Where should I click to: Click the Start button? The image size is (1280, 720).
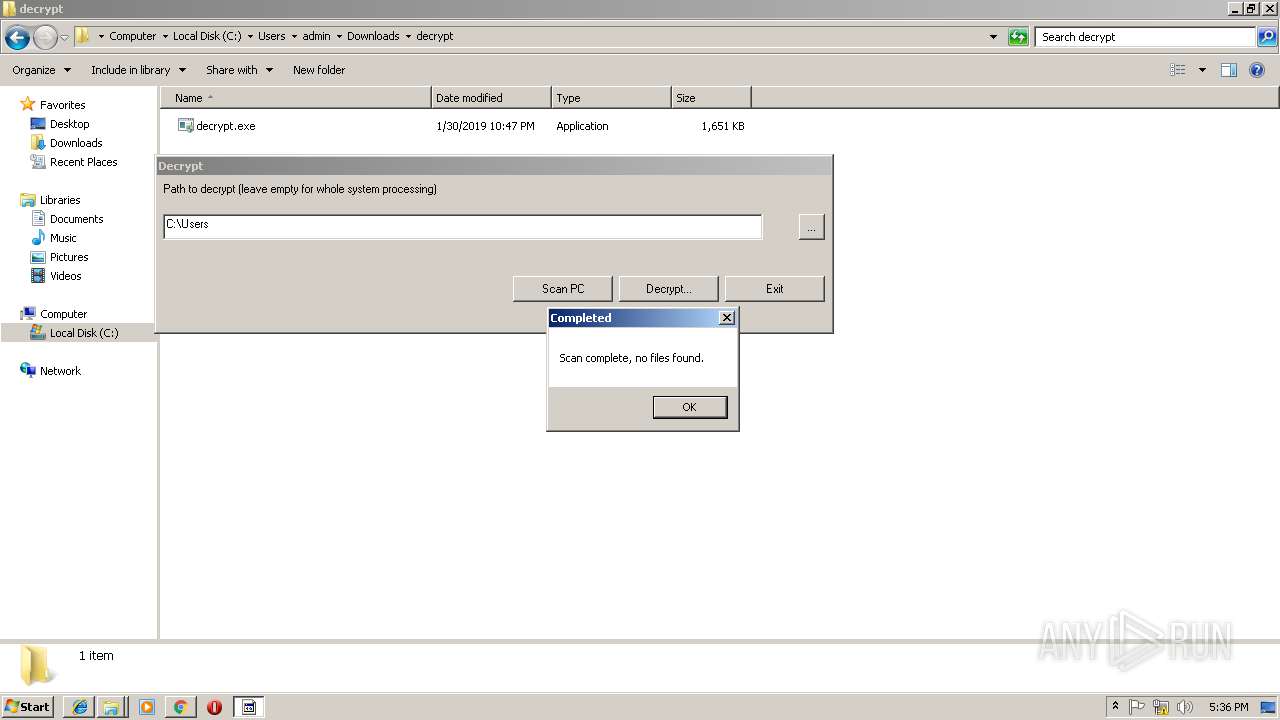(x=28, y=707)
